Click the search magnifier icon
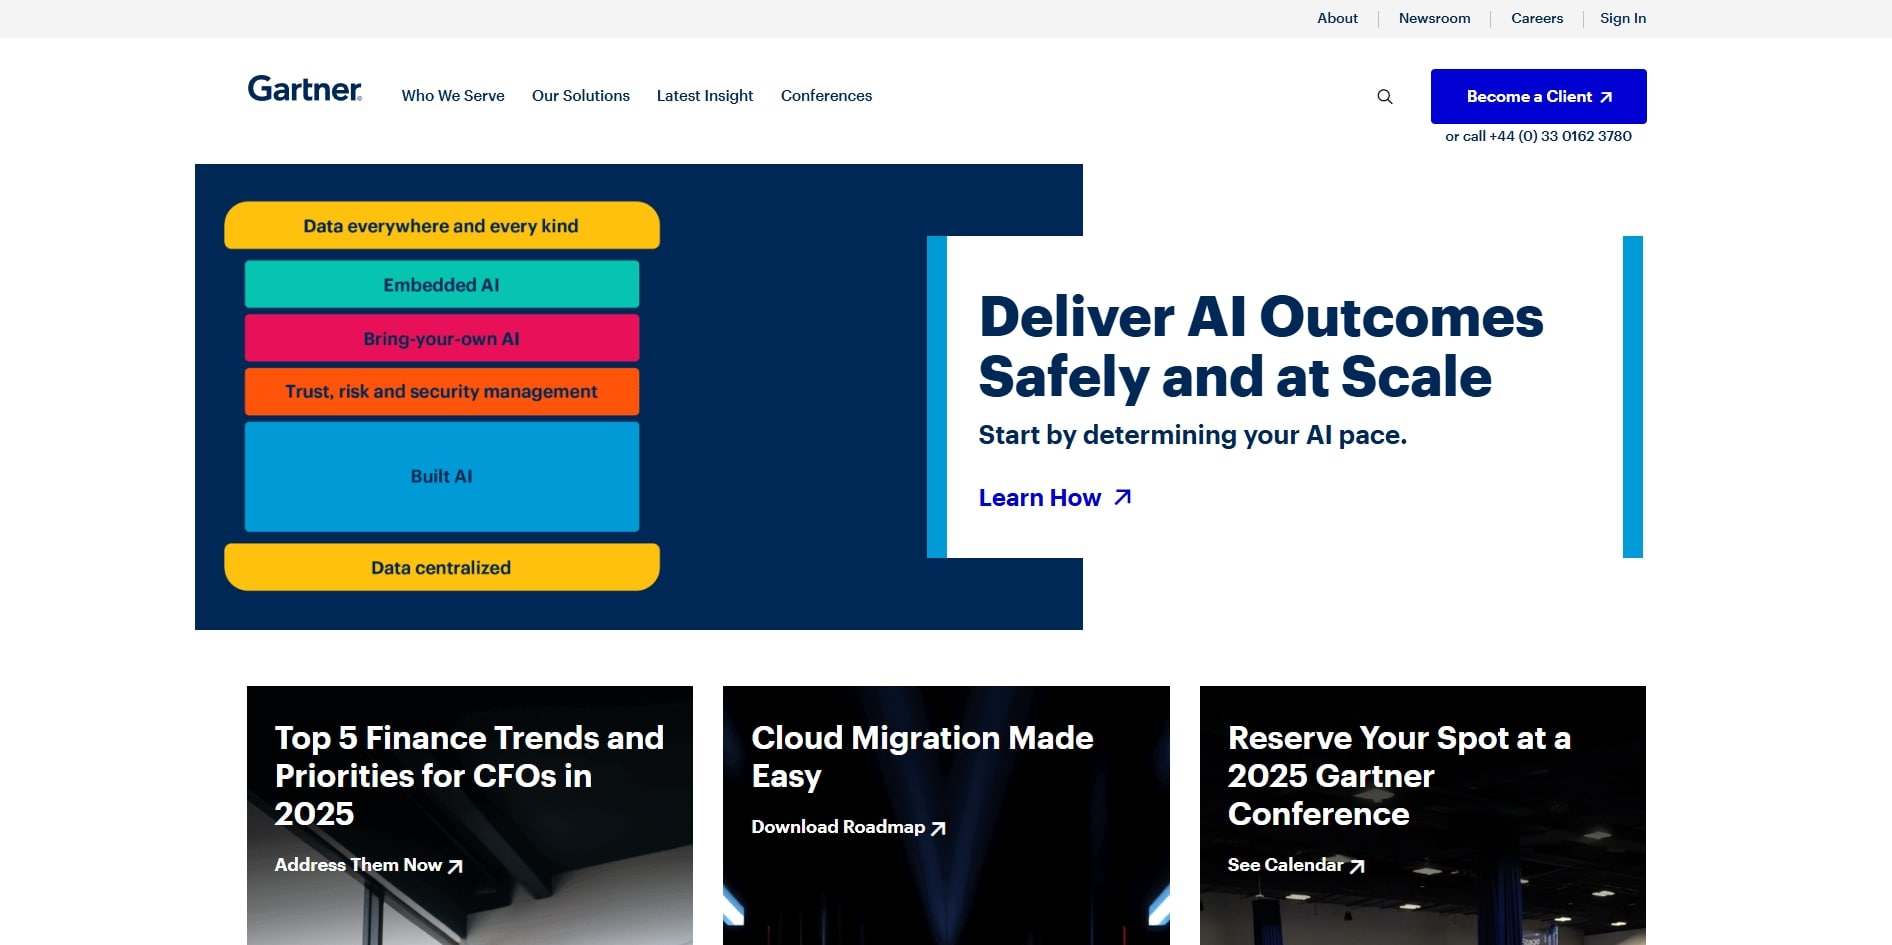Image resolution: width=1892 pixels, height=945 pixels. pos(1385,97)
